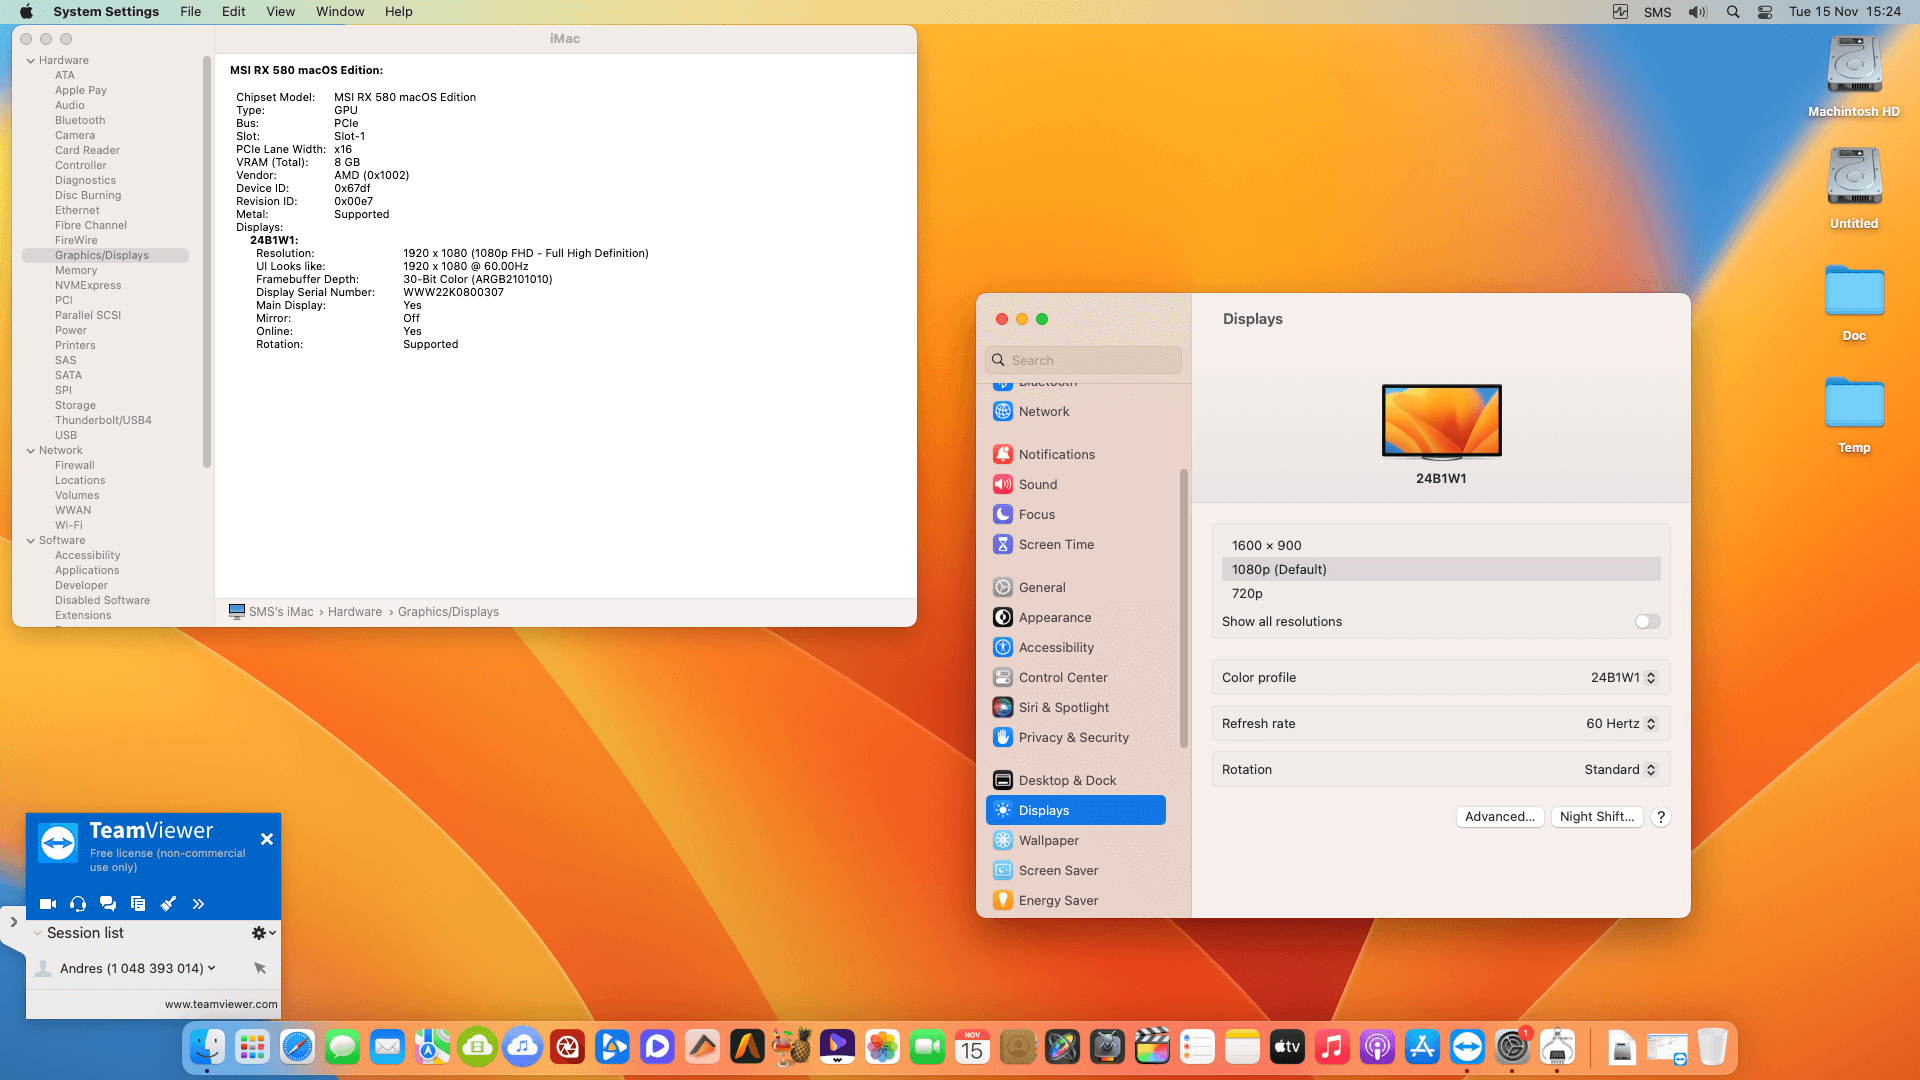Viewport: 1920px width, 1080px height.
Task: Open Control Center in the menu bar
Action: pyautogui.click(x=1765, y=12)
